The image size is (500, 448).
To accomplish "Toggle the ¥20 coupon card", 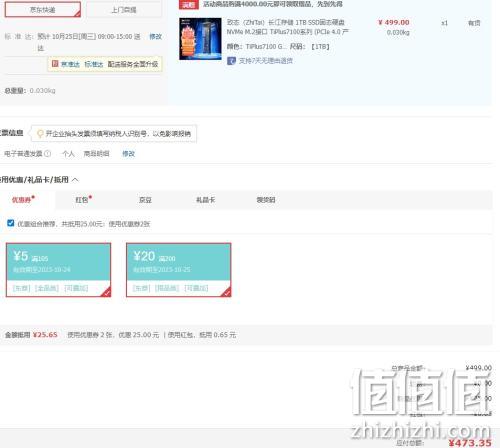I will tap(179, 270).
